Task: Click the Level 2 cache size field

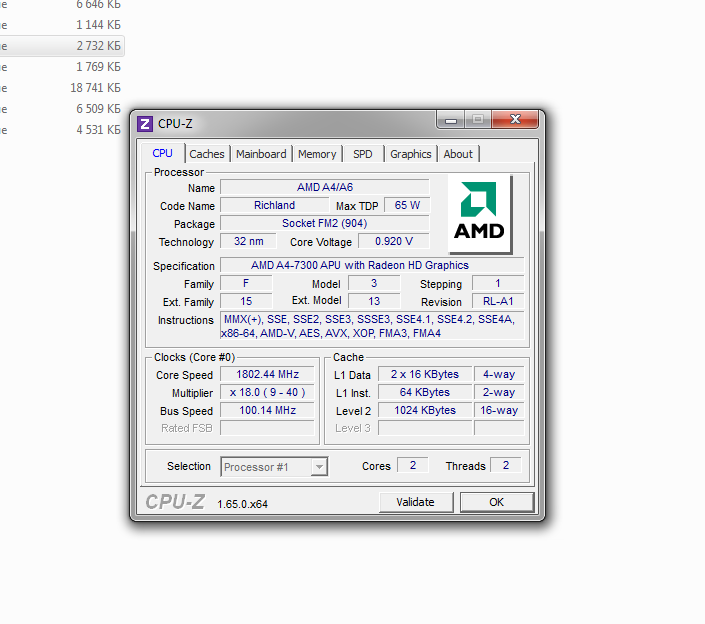Action: (425, 410)
